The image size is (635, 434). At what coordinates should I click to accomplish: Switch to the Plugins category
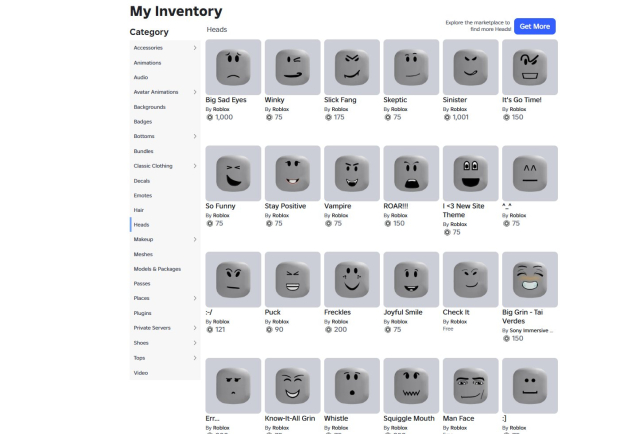[143, 313]
